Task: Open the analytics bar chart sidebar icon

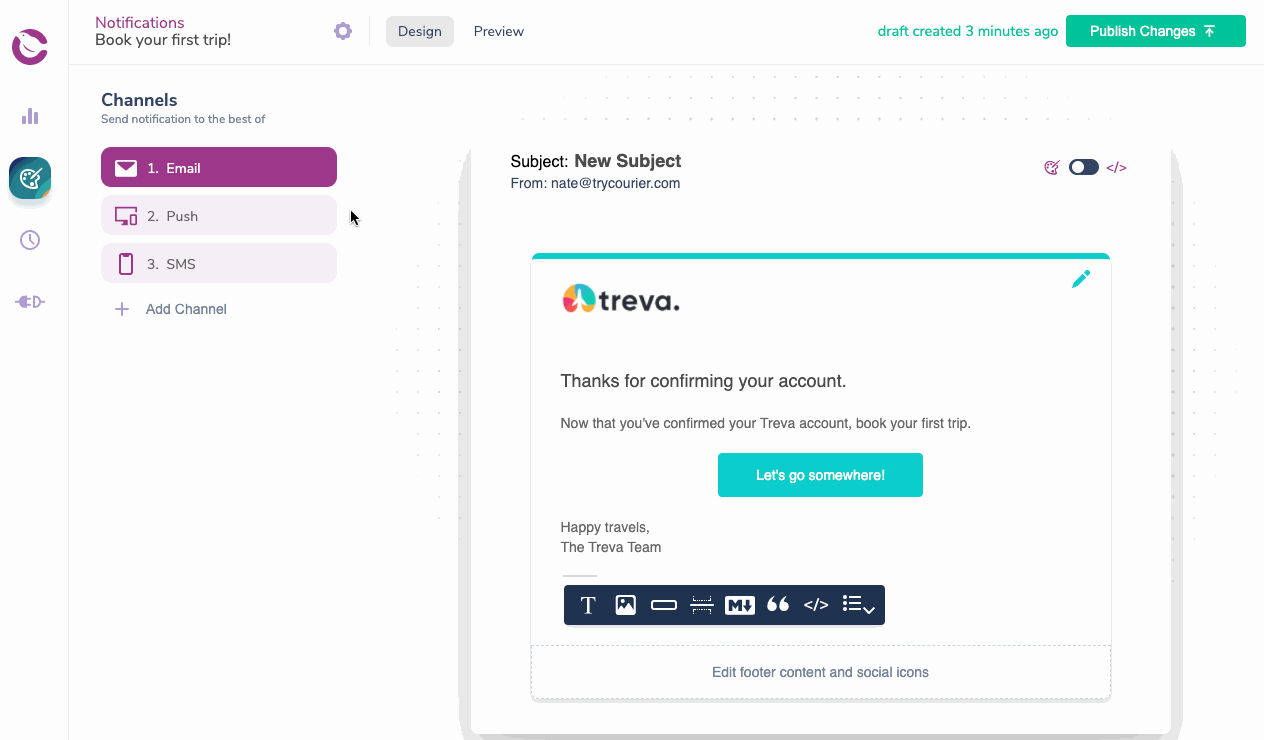Action: tap(30, 116)
